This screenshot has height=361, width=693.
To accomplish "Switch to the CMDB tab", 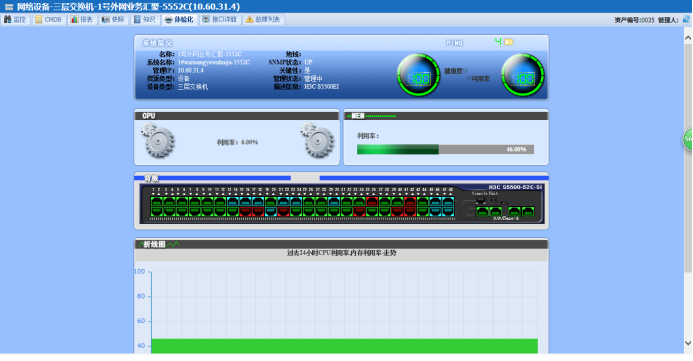I will tap(48, 19).
